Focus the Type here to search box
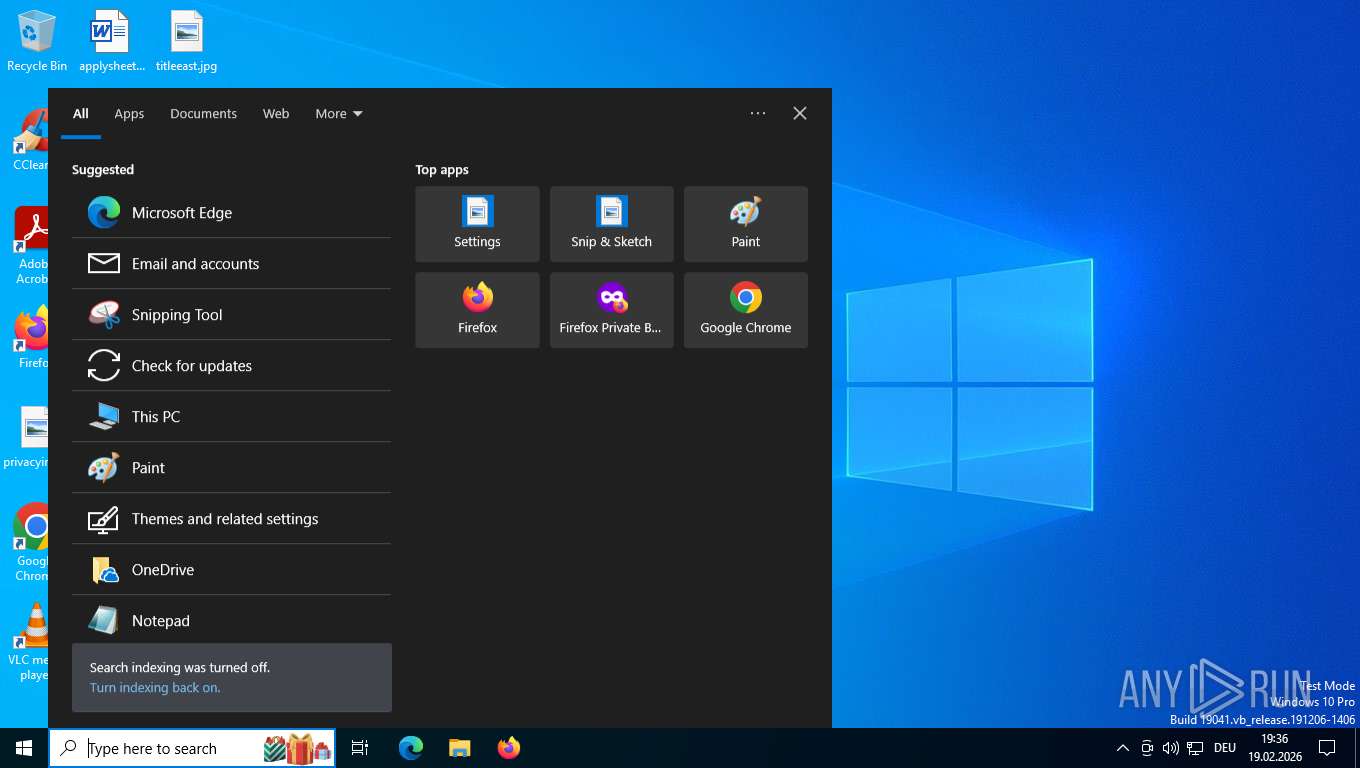 point(192,748)
